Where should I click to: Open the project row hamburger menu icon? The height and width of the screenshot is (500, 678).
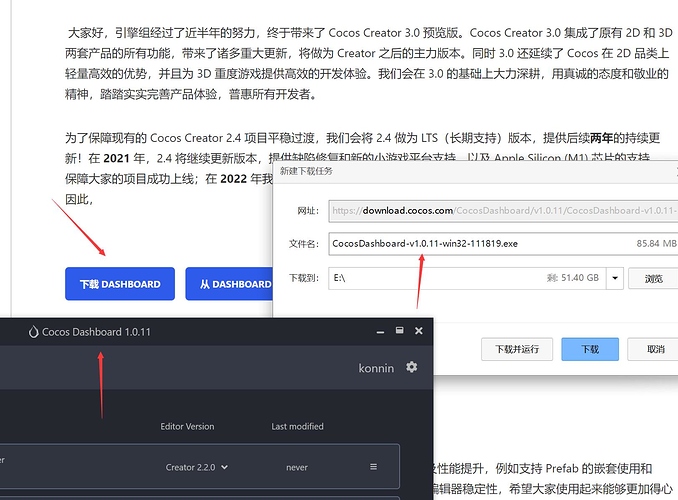[374, 467]
